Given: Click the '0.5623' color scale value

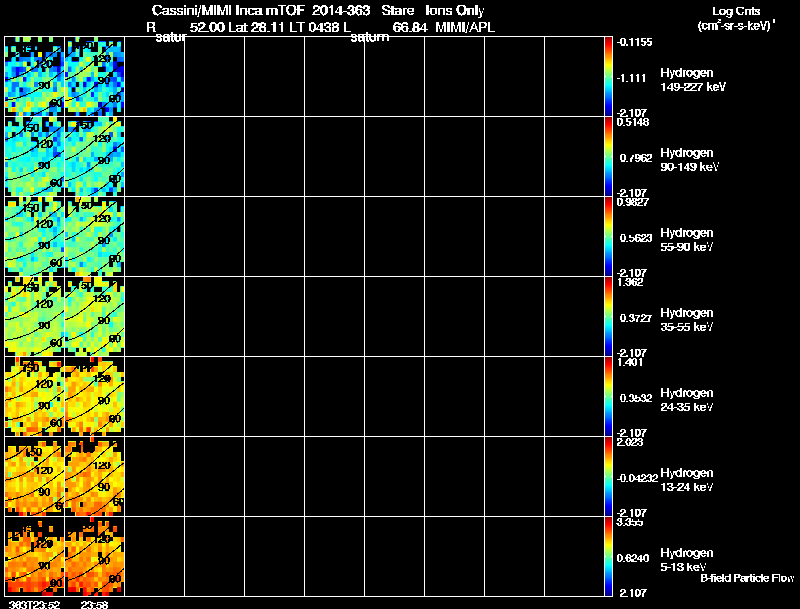Looking at the screenshot, I should click(x=636, y=238).
